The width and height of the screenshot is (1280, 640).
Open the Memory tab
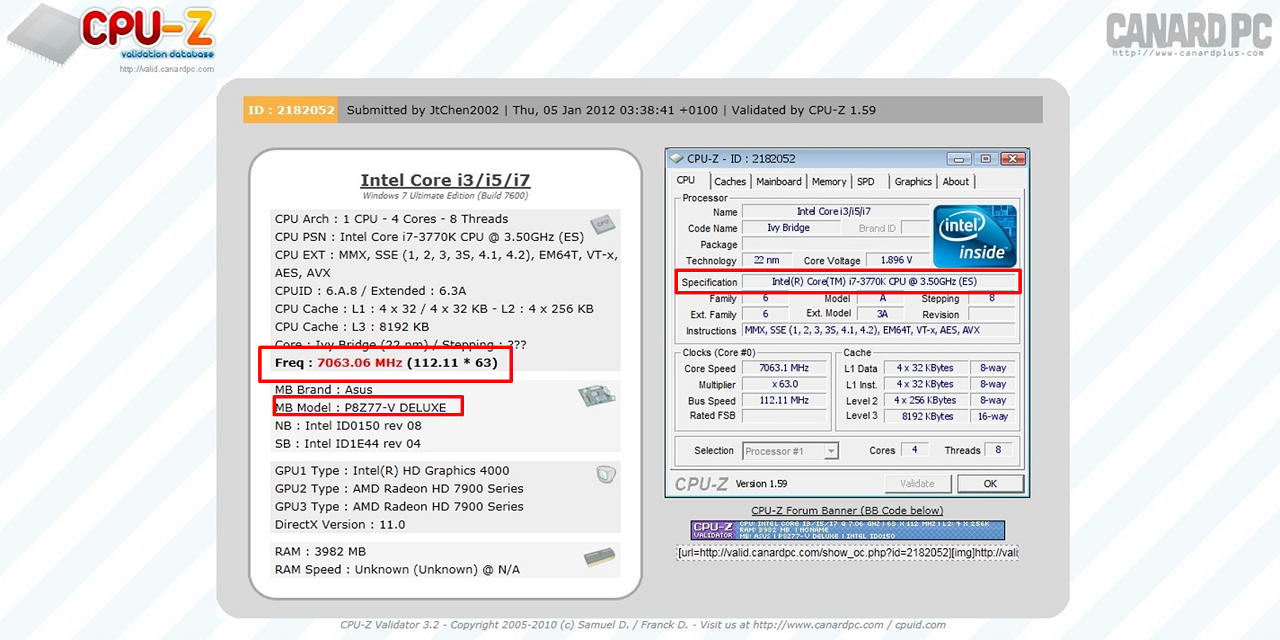coord(828,182)
